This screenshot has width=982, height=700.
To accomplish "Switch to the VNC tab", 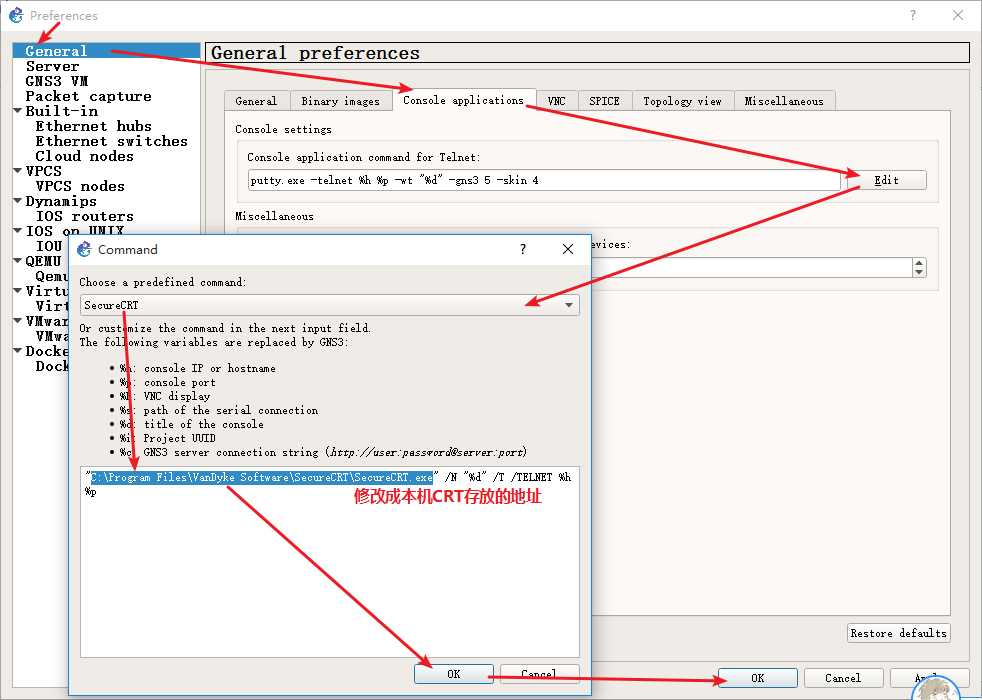I will coord(556,101).
